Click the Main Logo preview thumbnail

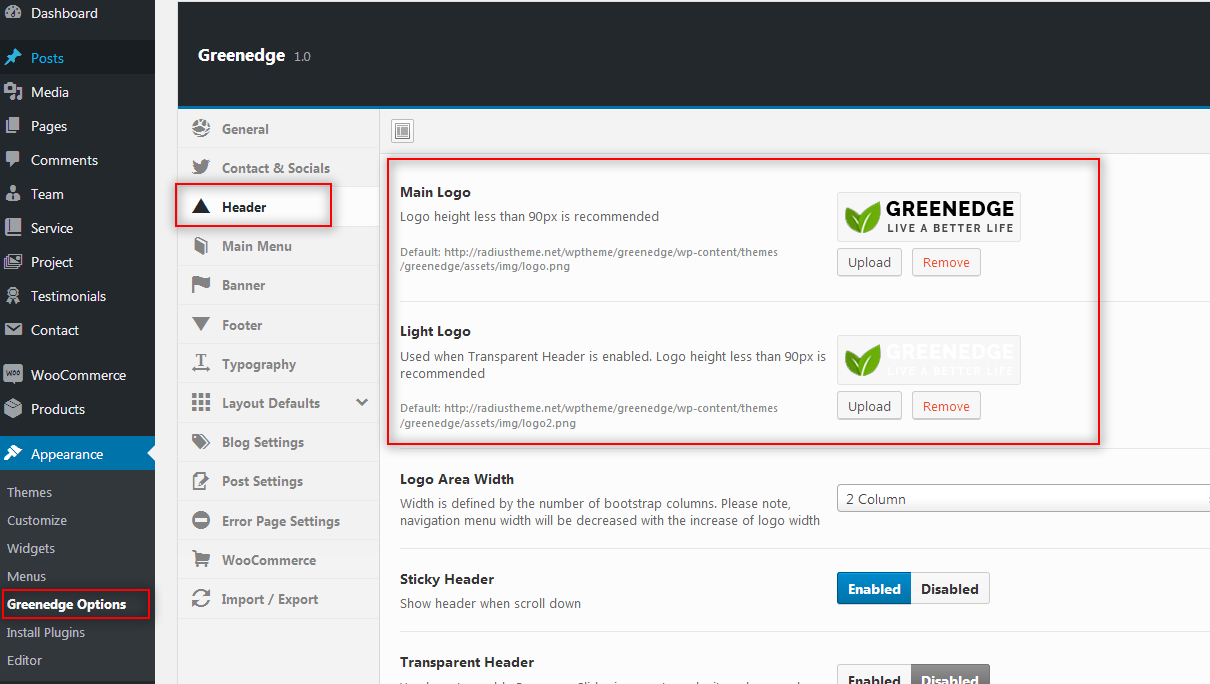[929, 217]
